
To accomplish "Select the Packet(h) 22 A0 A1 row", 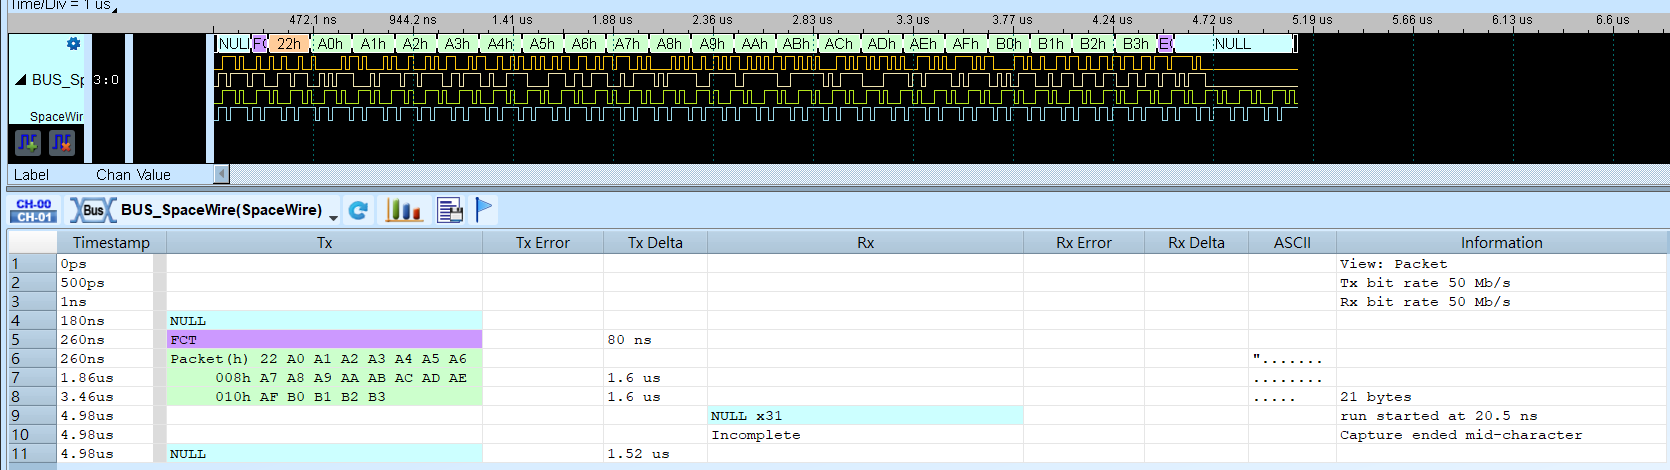I will [x=325, y=359].
